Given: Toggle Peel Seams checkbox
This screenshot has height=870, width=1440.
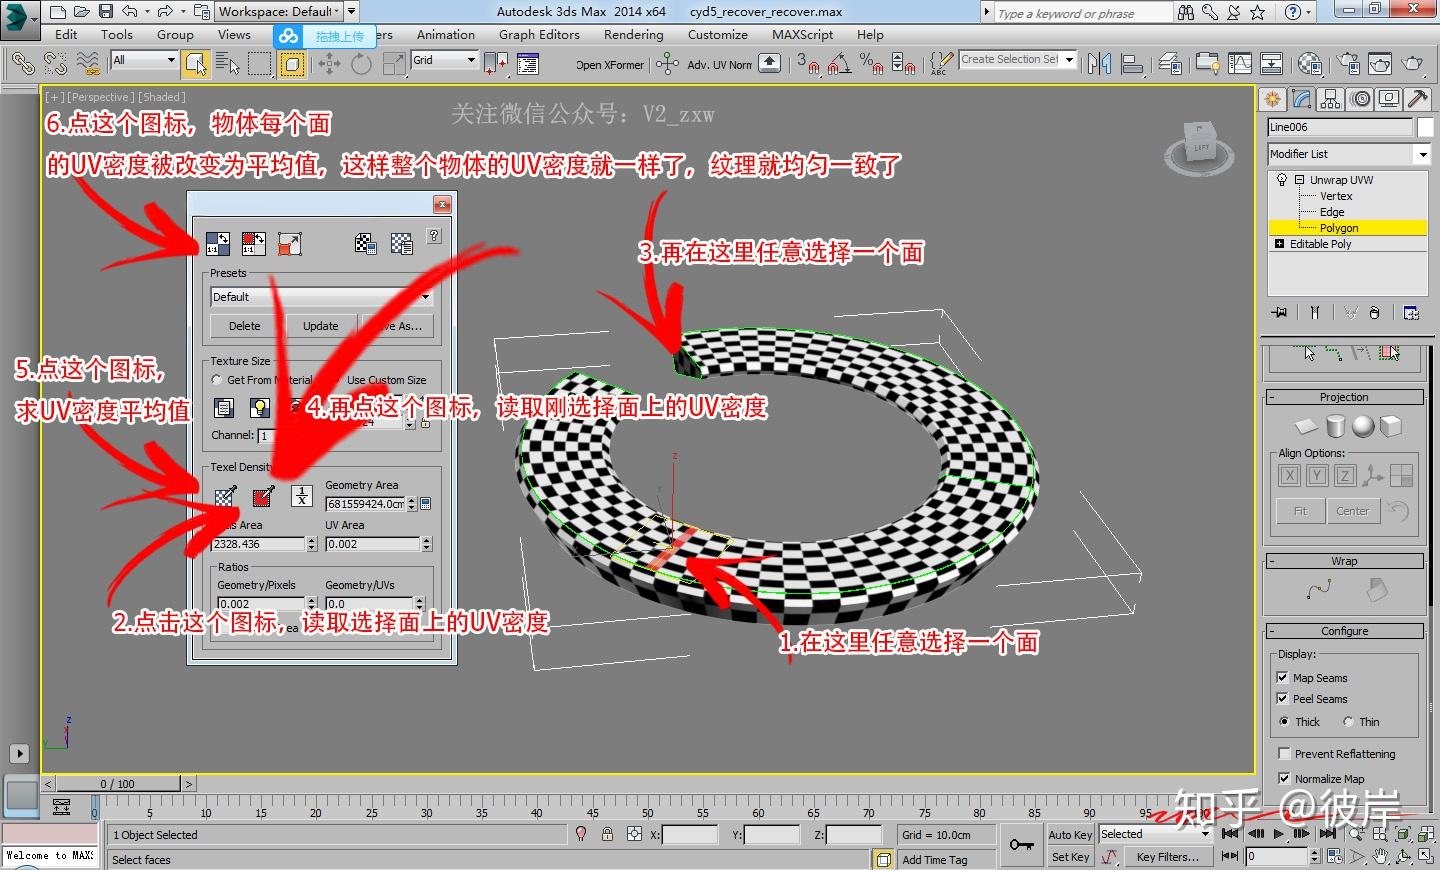Looking at the screenshot, I should 1282,699.
